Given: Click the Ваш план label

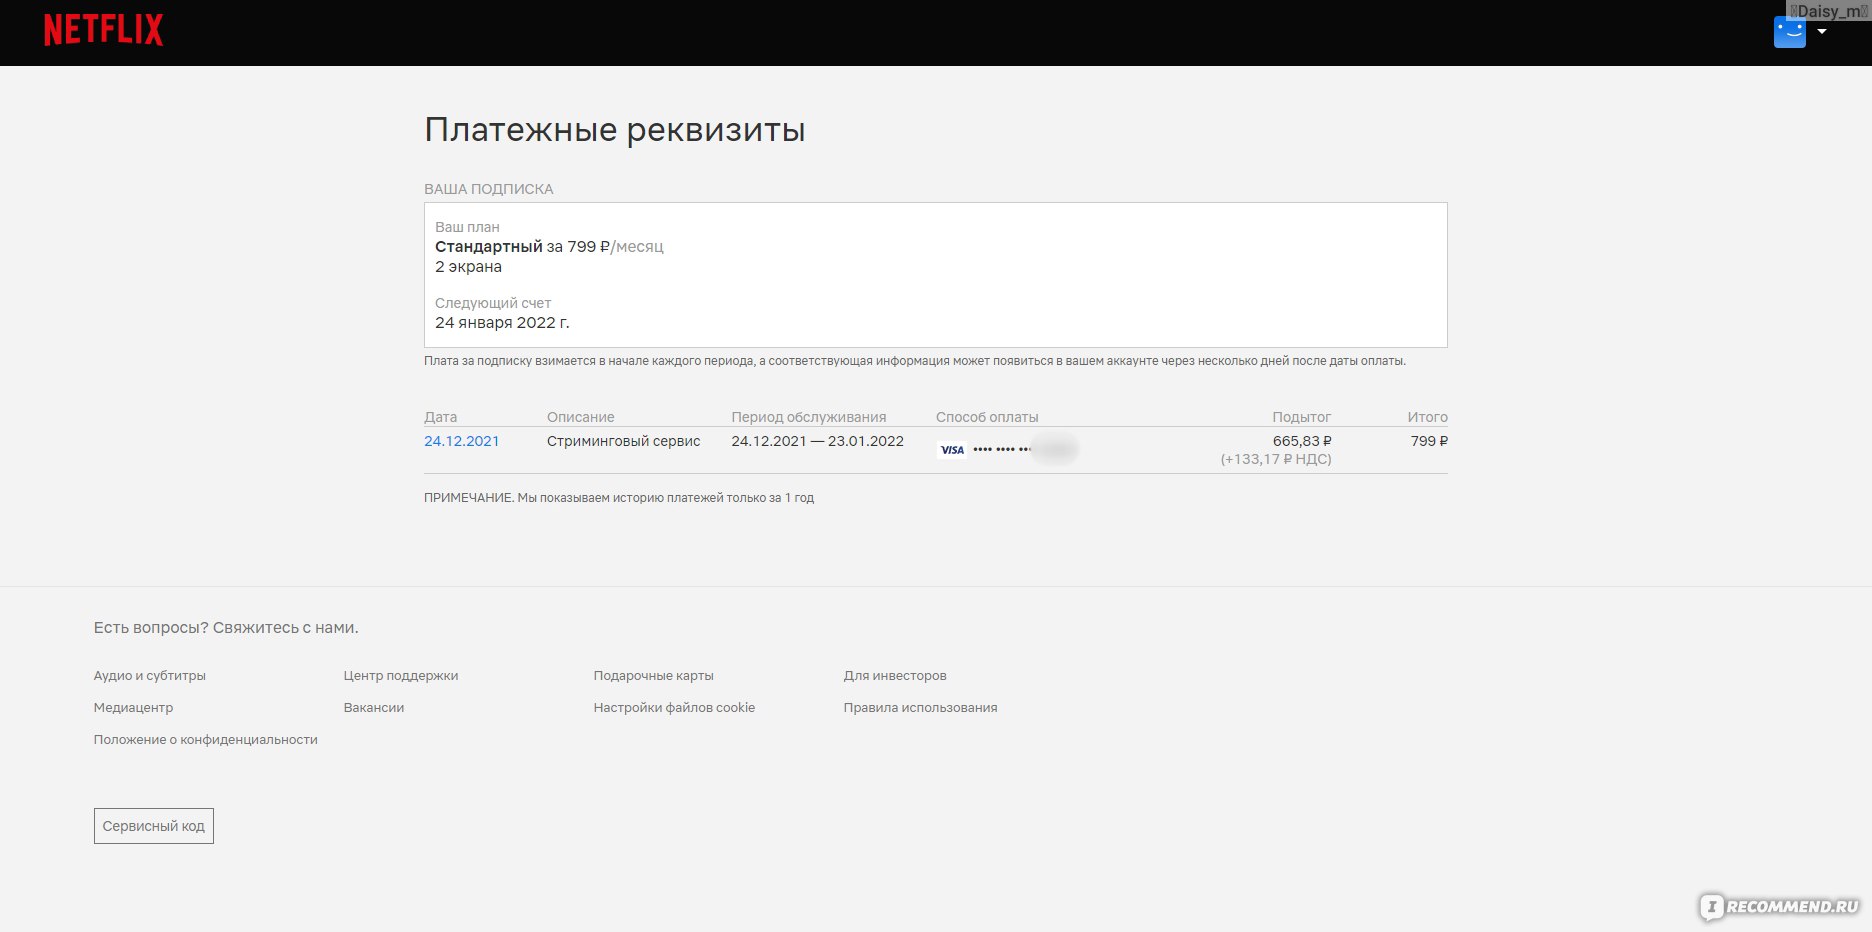Looking at the screenshot, I should pos(467,227).
